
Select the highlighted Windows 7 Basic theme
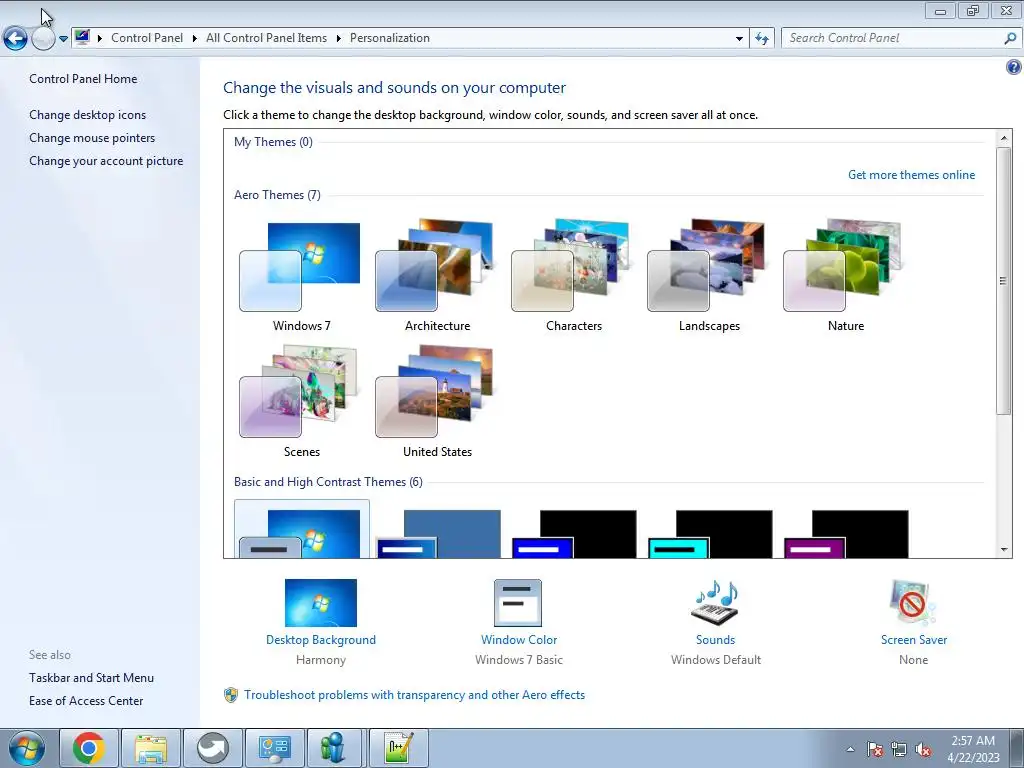click(301, 530)
